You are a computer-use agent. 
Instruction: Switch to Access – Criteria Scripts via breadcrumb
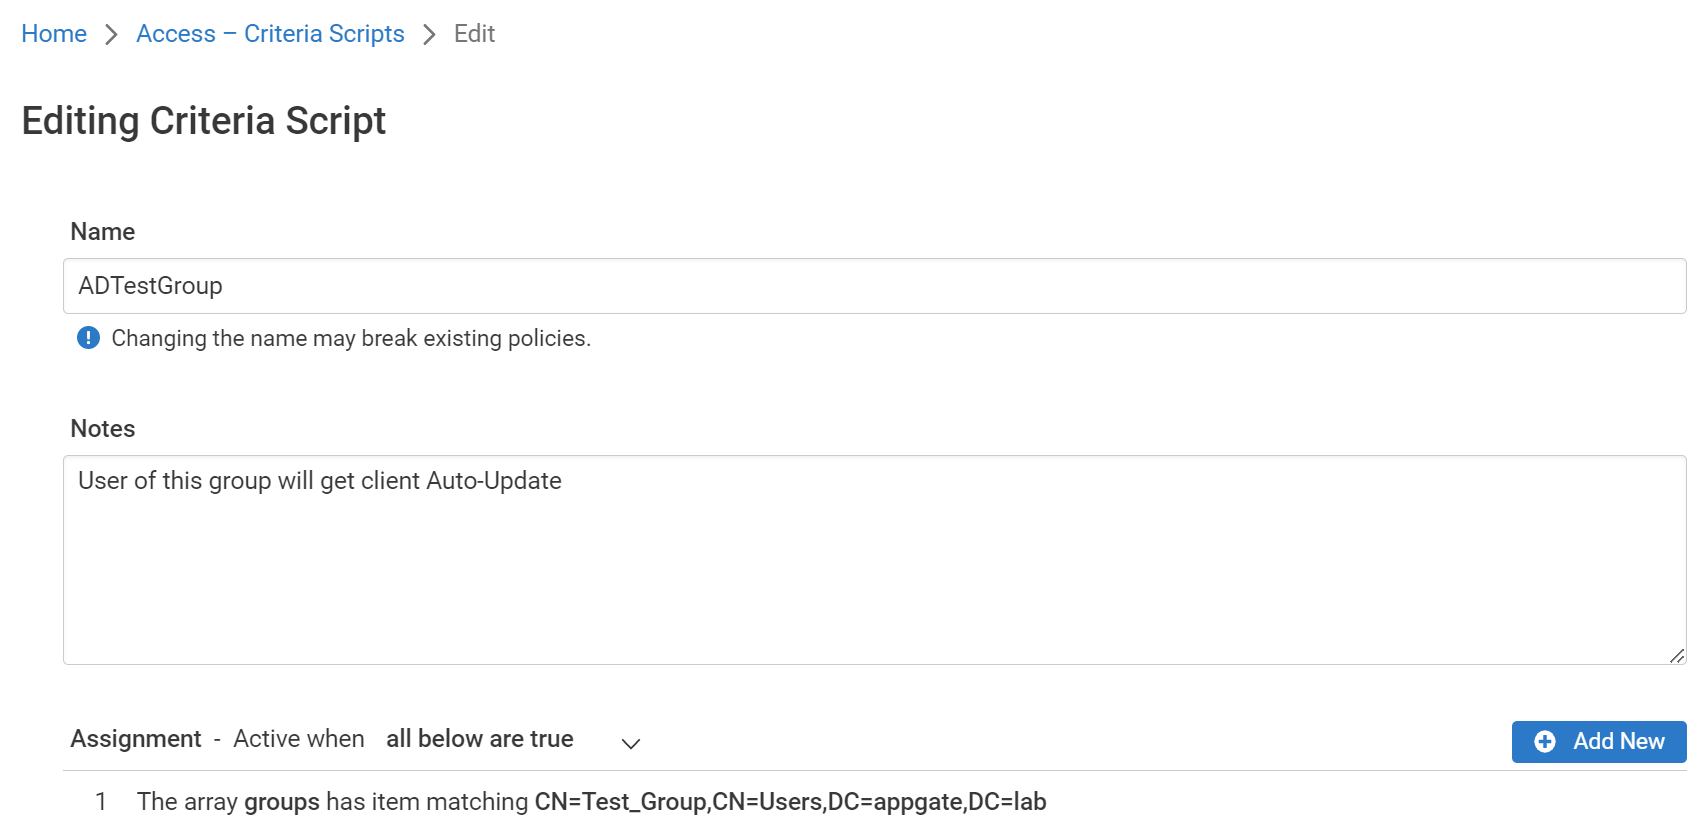pos(270,33)
